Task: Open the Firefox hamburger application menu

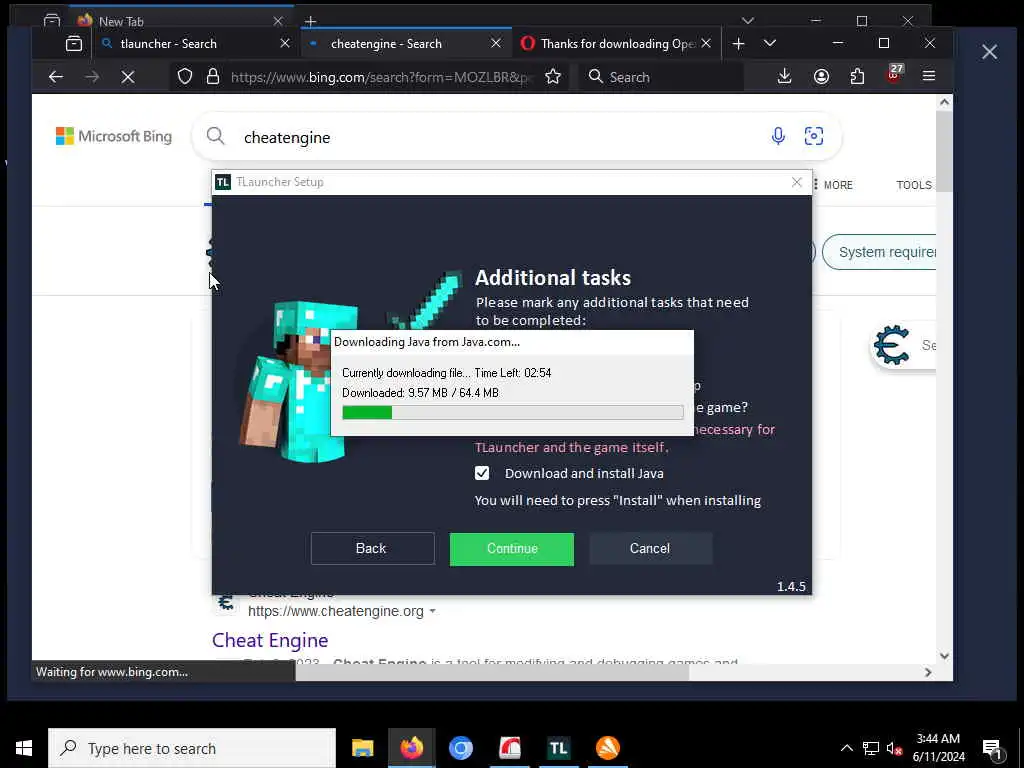Action: [929, 76]
